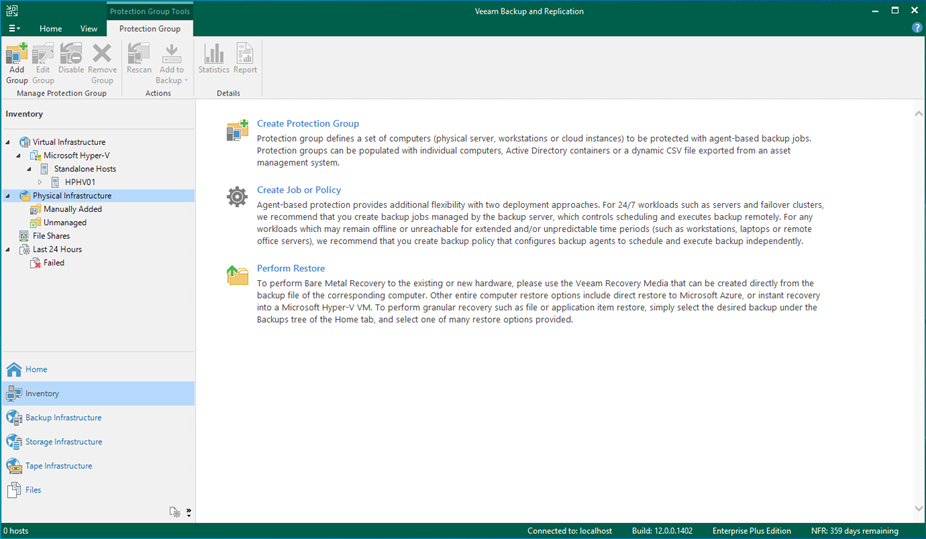Click the Veeam application logo icon
Image resolution: width=926 pixels, height=539 pixels.
click(x=12, y=11)
